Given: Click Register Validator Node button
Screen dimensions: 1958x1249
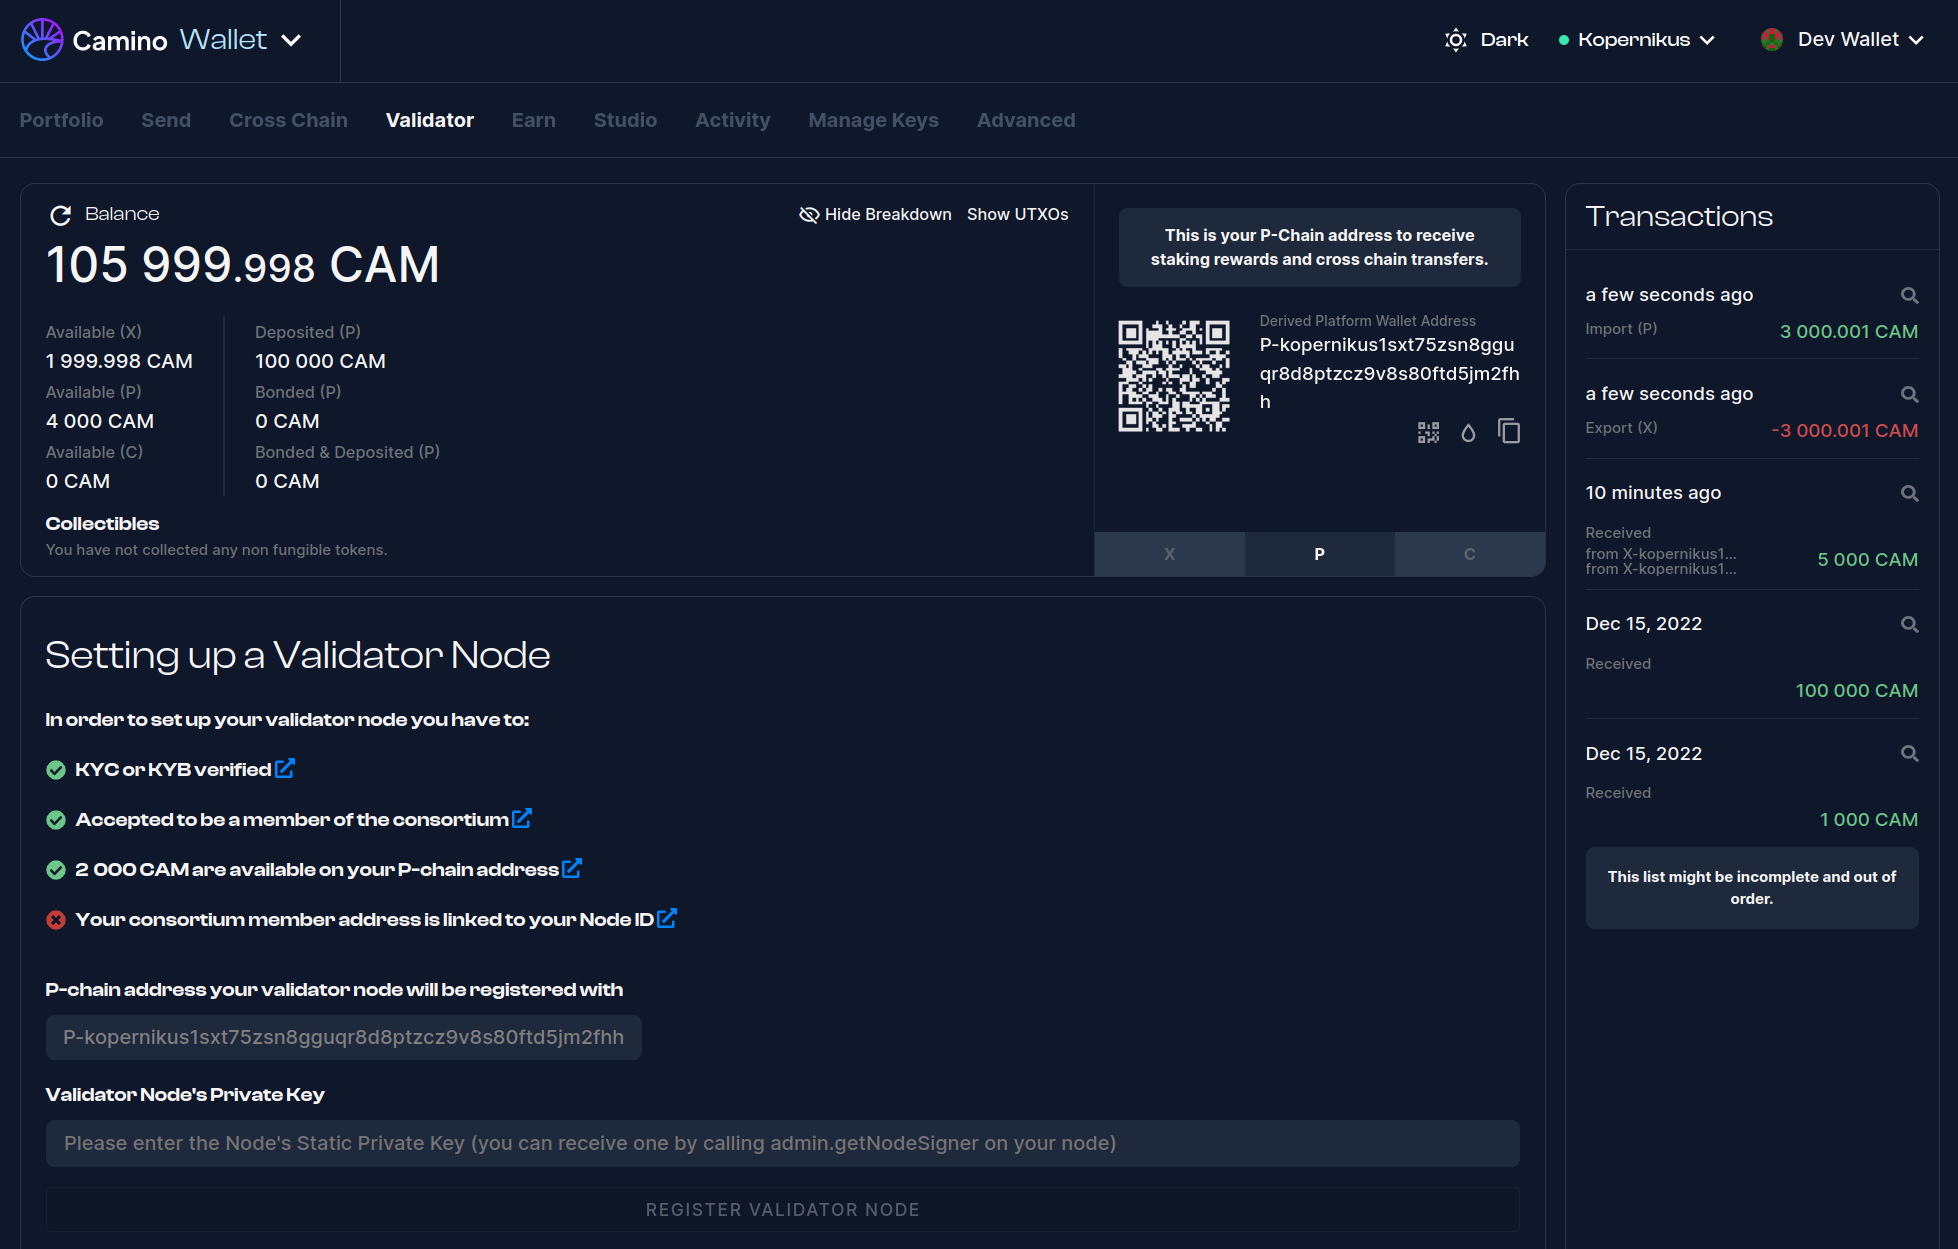Looking at the screenshot, I should pyautogui.click(x=782, y=1210).
